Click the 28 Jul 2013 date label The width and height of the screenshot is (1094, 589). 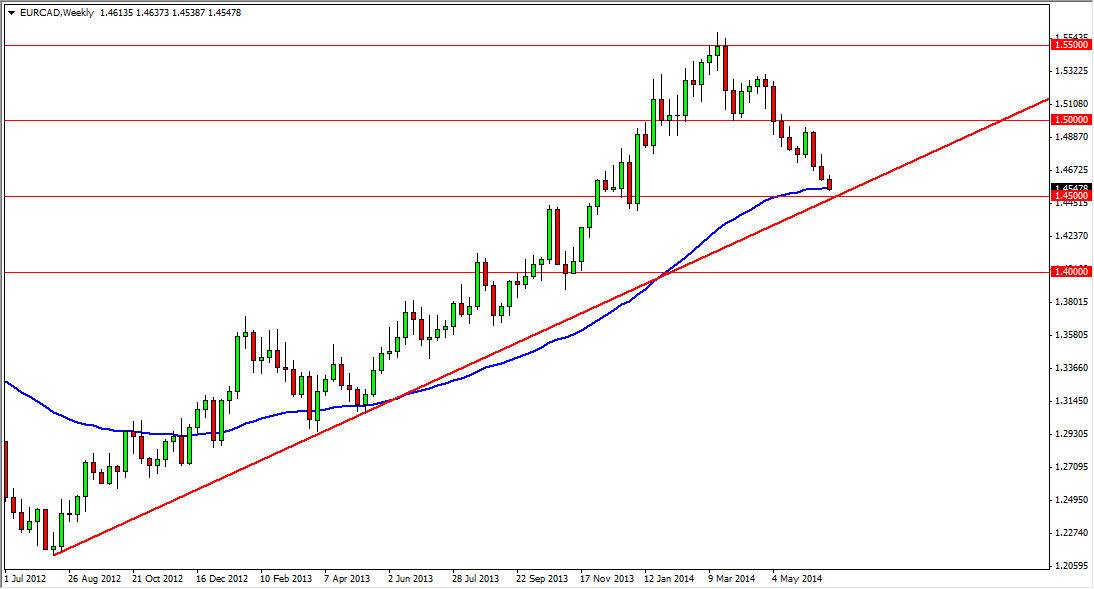pyautogui.click(x=476, y=579)
